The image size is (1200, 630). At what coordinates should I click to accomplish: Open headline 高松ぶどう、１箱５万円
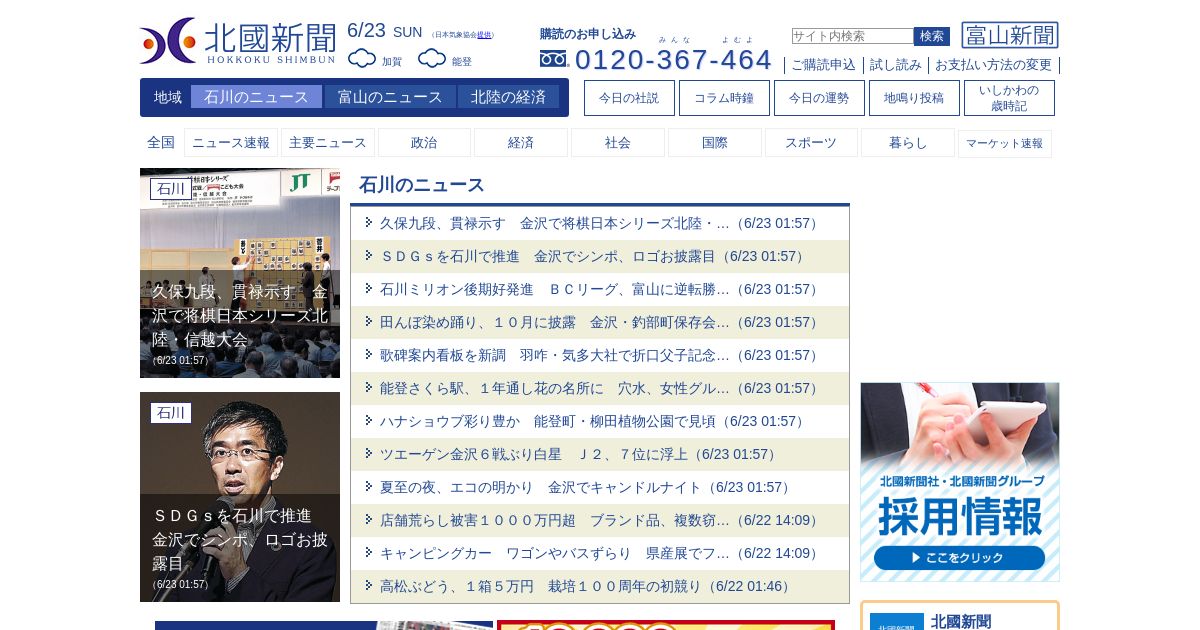coord(600,586)
